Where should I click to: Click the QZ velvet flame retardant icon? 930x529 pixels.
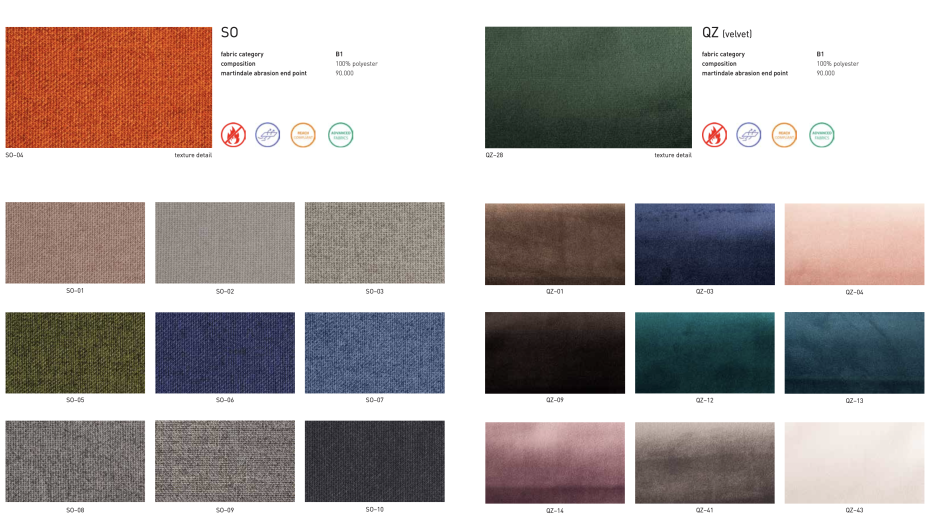pyautogui.click(x=714, y=135)
